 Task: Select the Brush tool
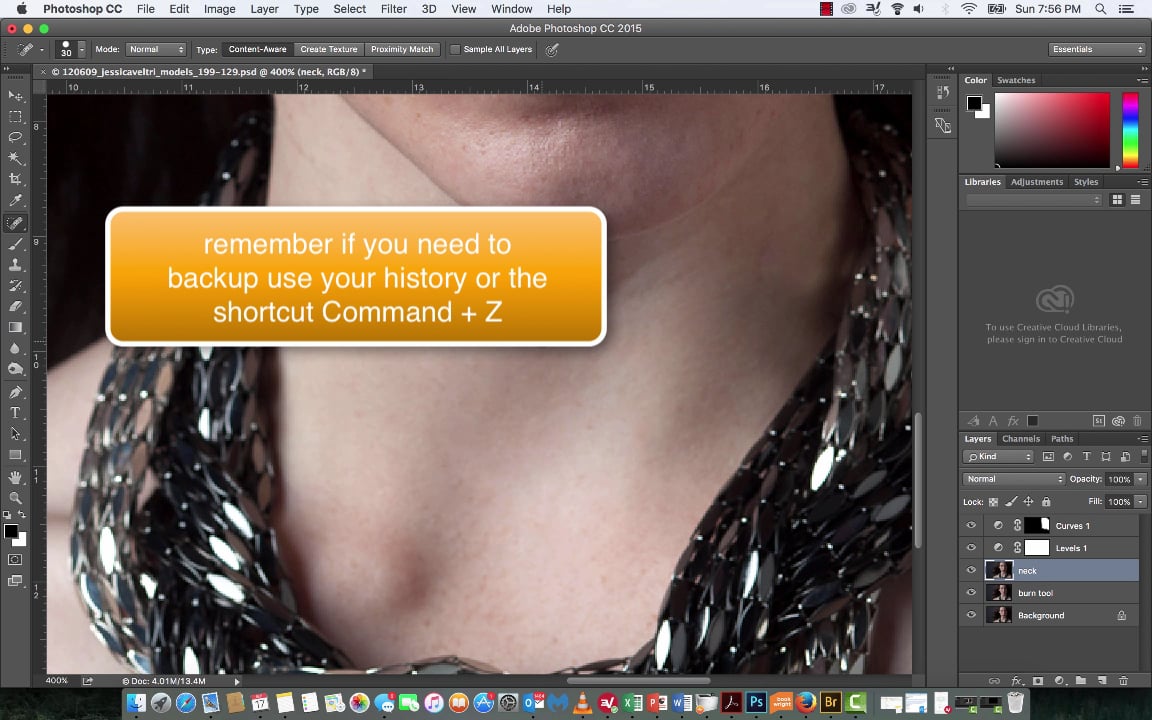pyautogui.click(x=15, y=244)
